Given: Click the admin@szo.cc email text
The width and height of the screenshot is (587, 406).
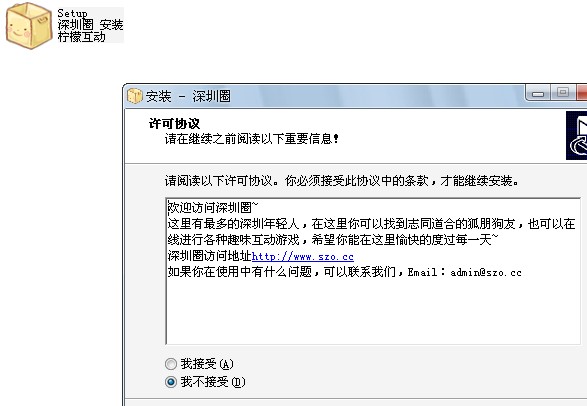Looking at the screenshot, I should tap(486, 272).
